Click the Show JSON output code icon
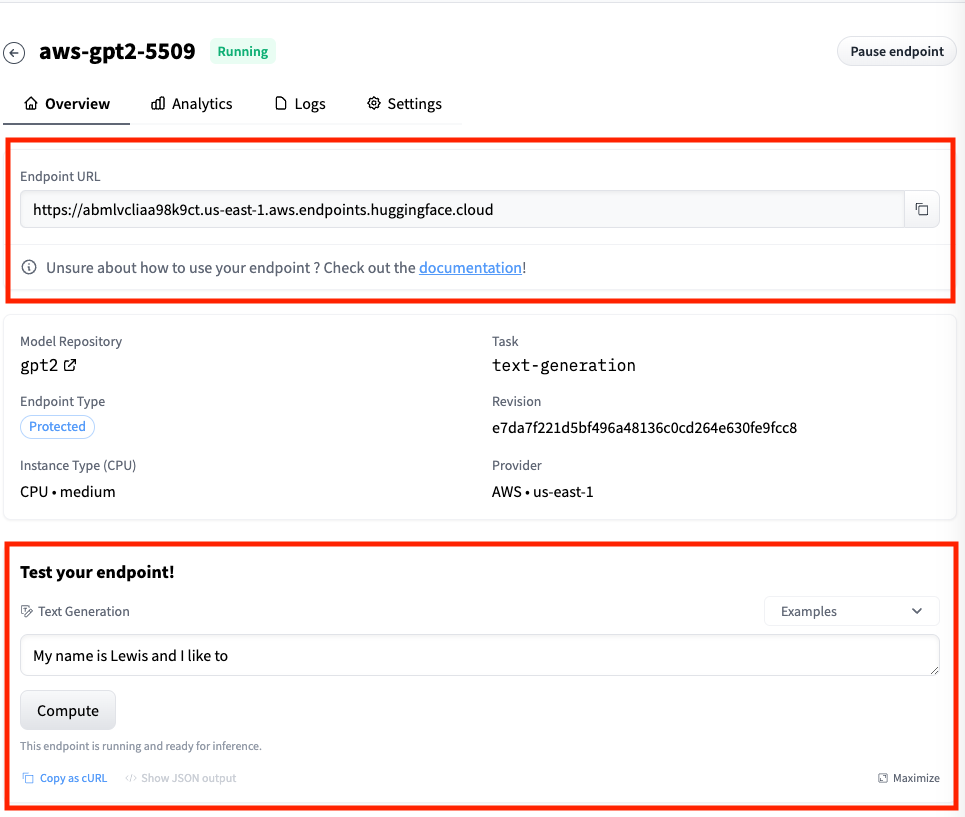Screen dimensions: 965x817 point(131,778)
